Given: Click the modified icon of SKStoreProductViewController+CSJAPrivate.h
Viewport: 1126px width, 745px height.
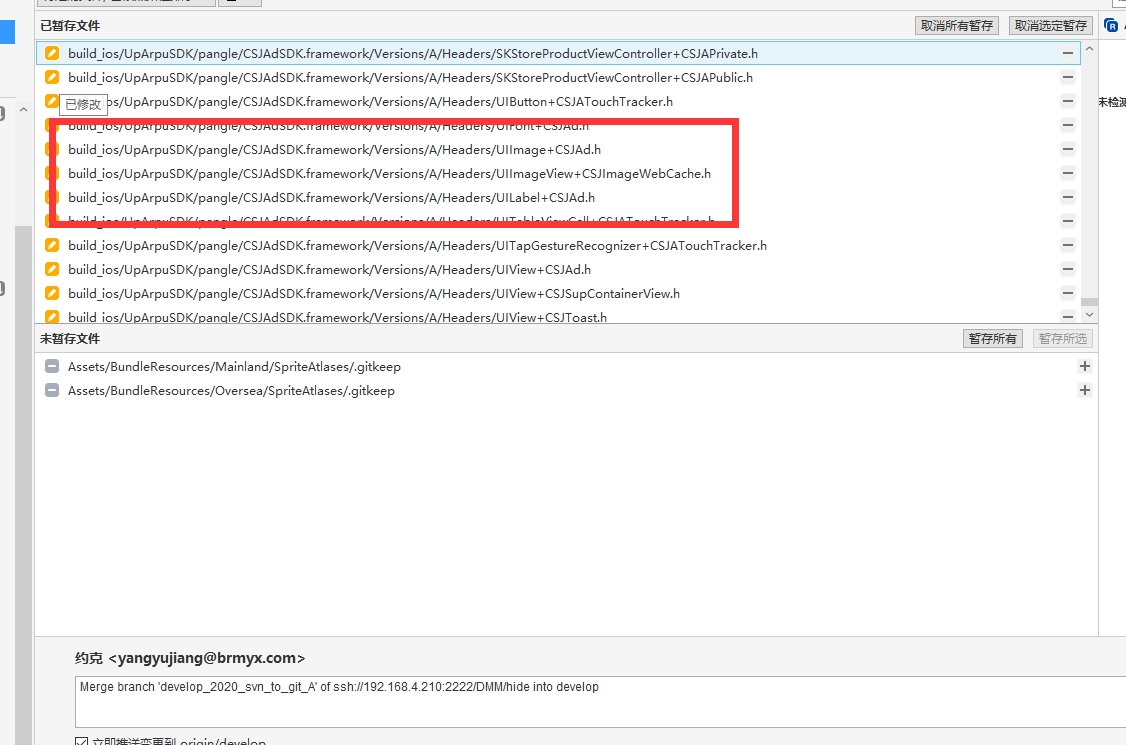Looking at the screenshot, I should 52,53.
